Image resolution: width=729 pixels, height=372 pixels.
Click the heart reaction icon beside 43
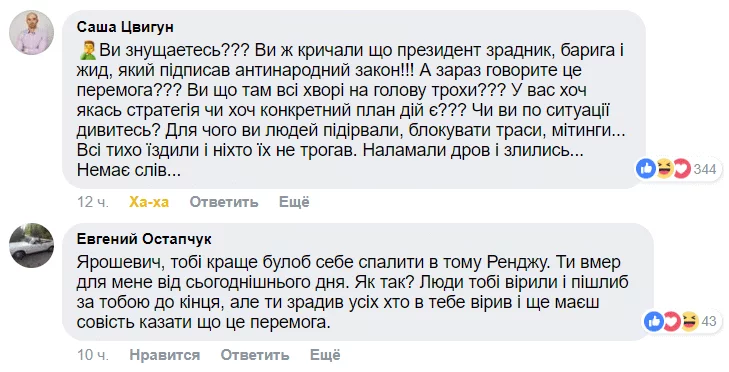[x=672, y=321]
